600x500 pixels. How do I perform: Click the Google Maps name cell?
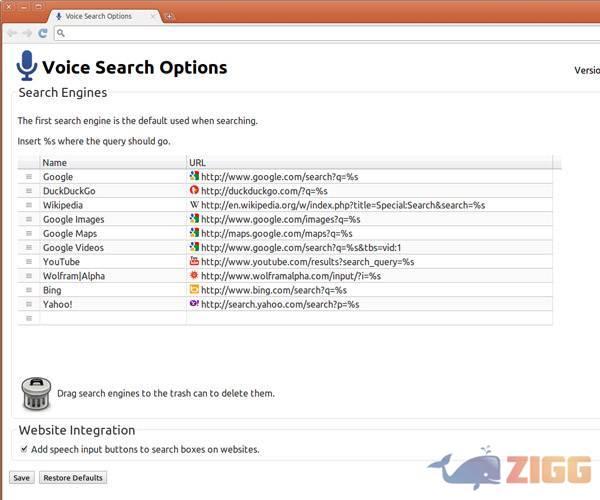112,233
